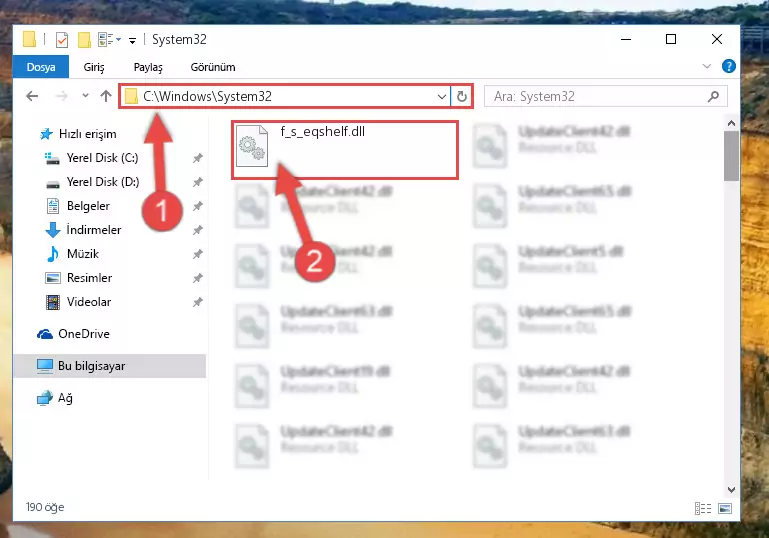
Task: Switch to the Giriş ribbon tab
Action: pos(94,67)
